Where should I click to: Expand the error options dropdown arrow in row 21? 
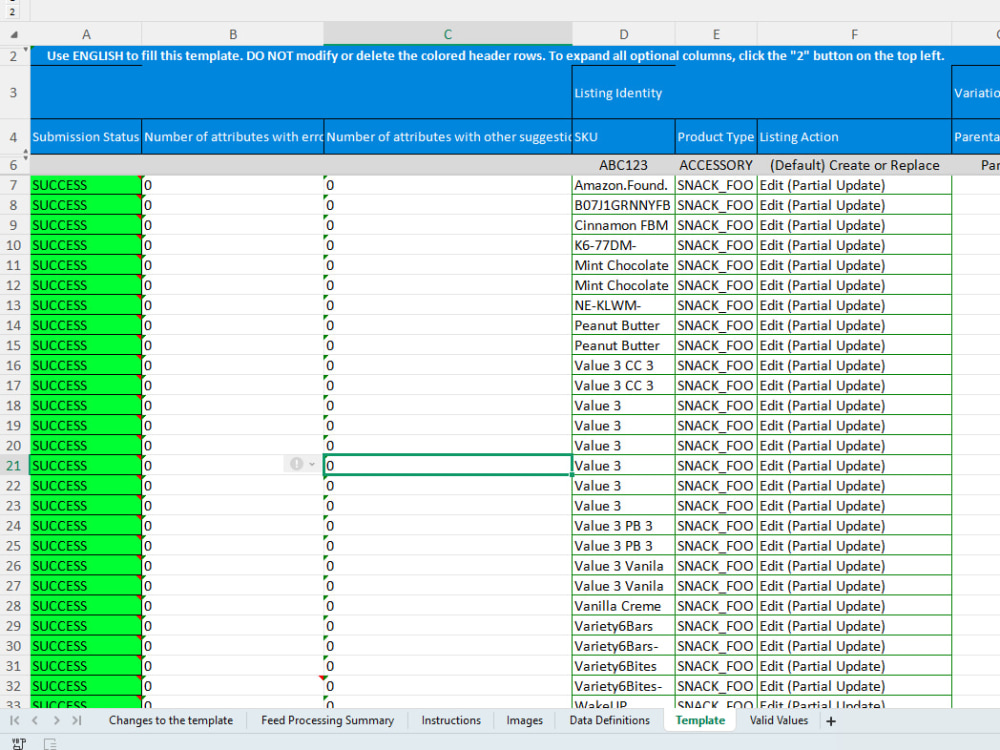pos(311,464)
